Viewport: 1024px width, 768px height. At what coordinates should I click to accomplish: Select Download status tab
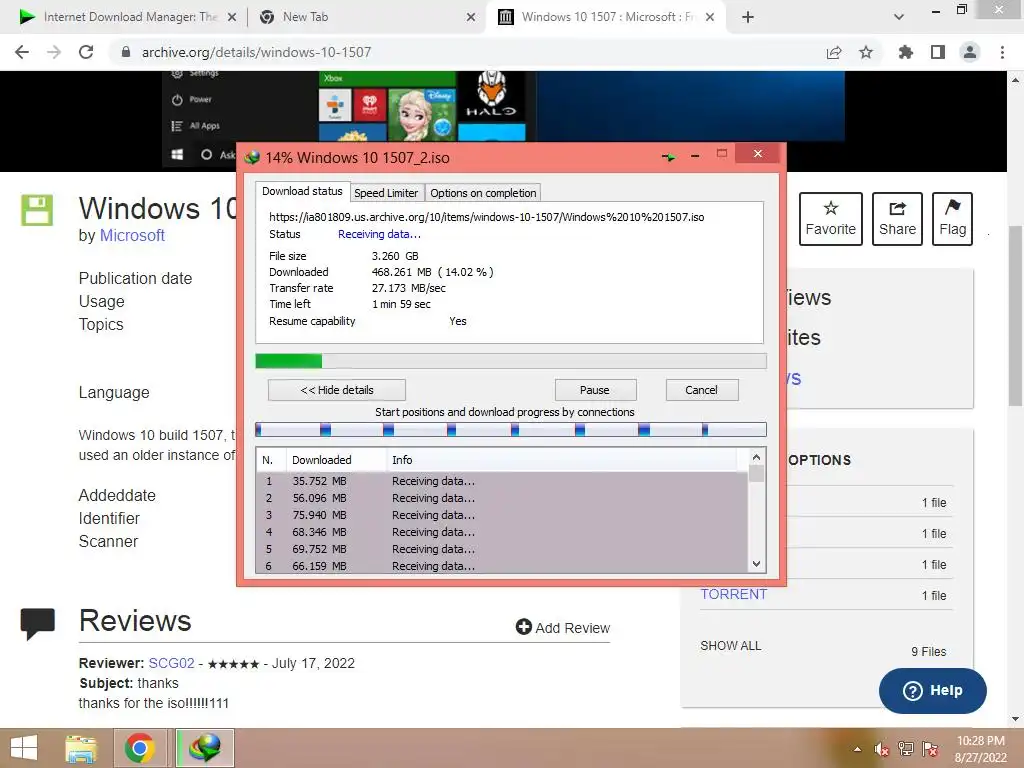click(302, 191)
